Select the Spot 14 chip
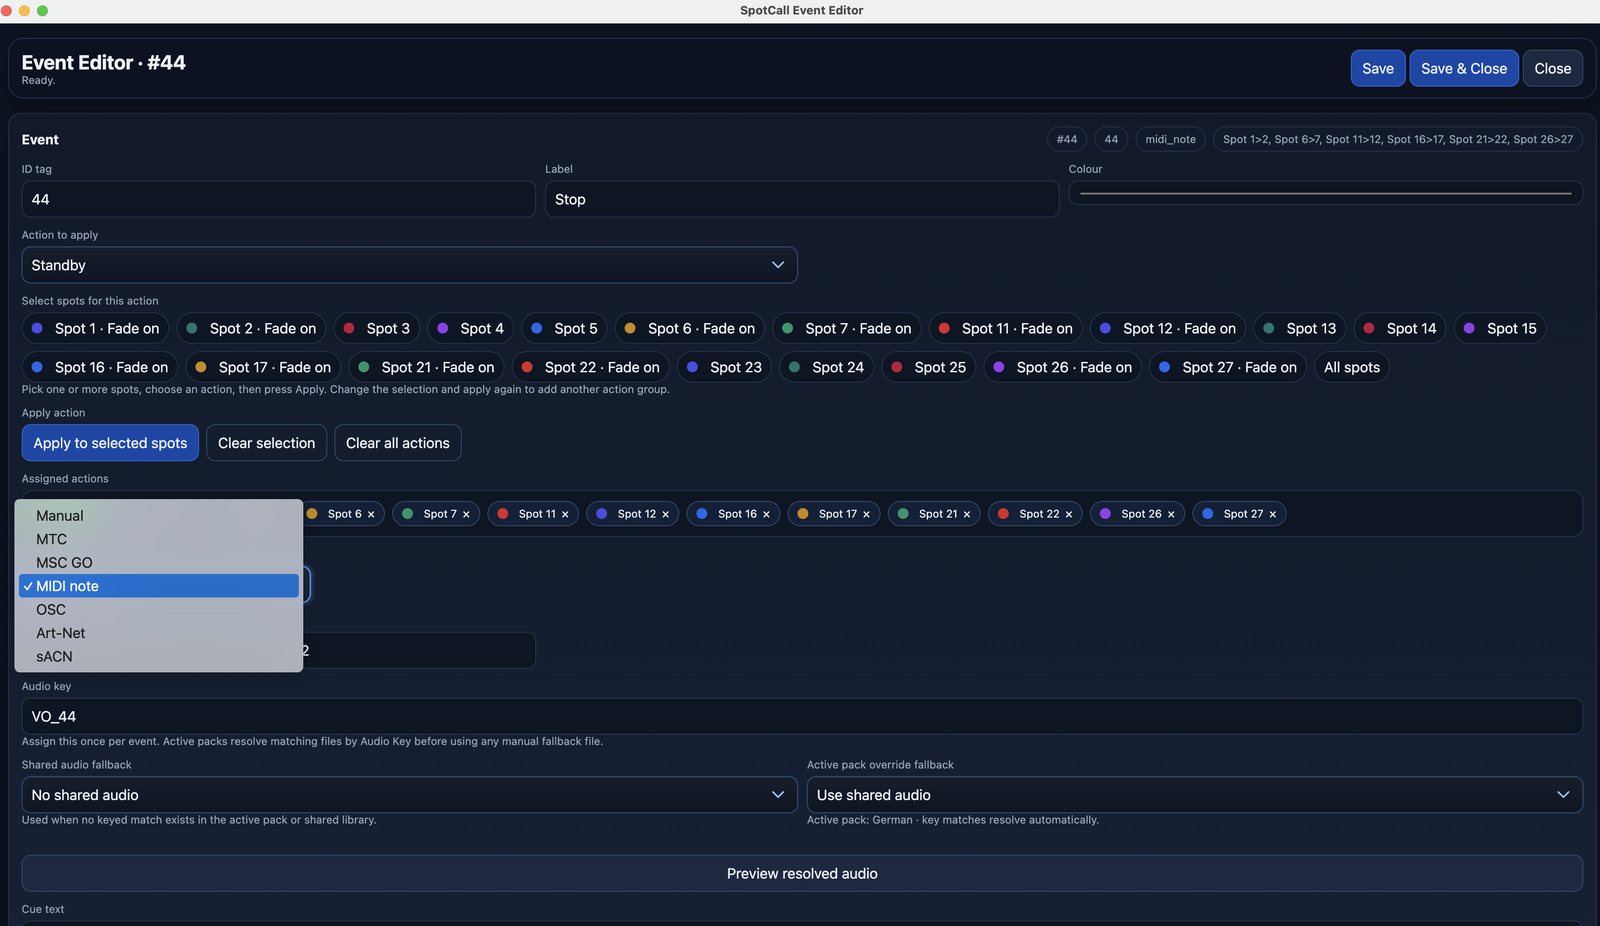The image size is (1600, 926). [1400, 328]
